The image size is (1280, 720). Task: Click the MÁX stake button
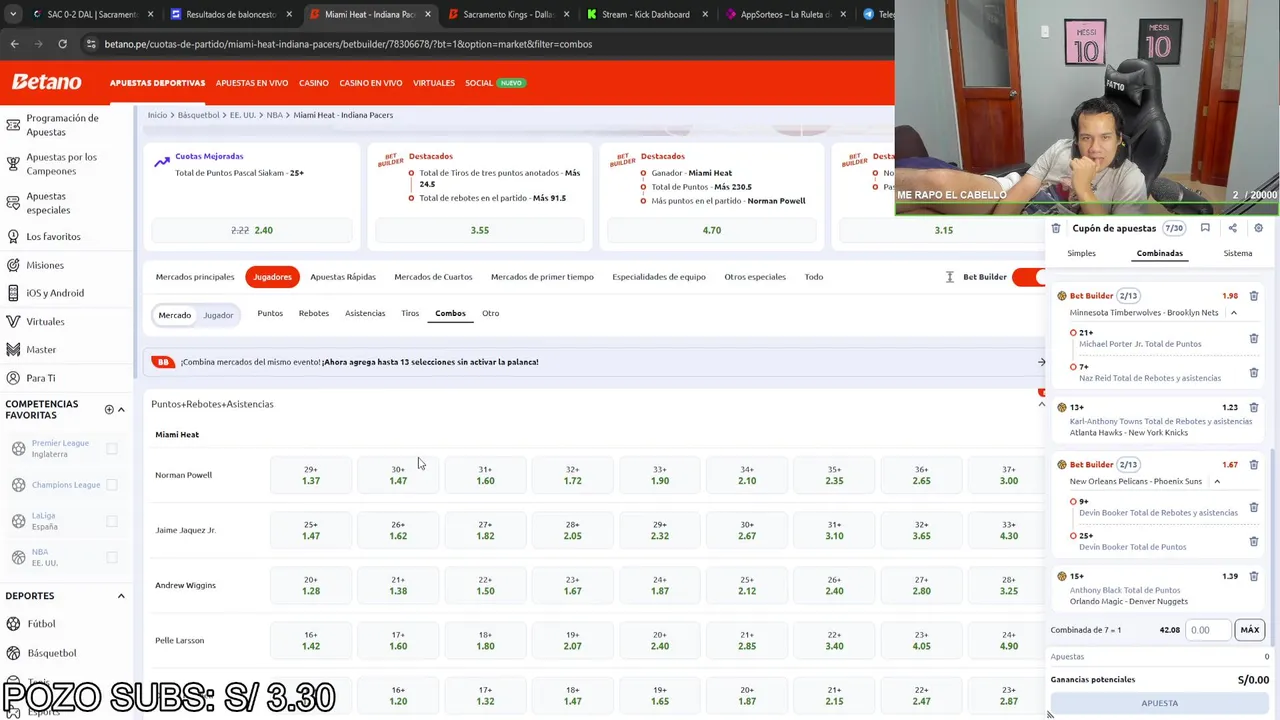tap(1249, 630)
